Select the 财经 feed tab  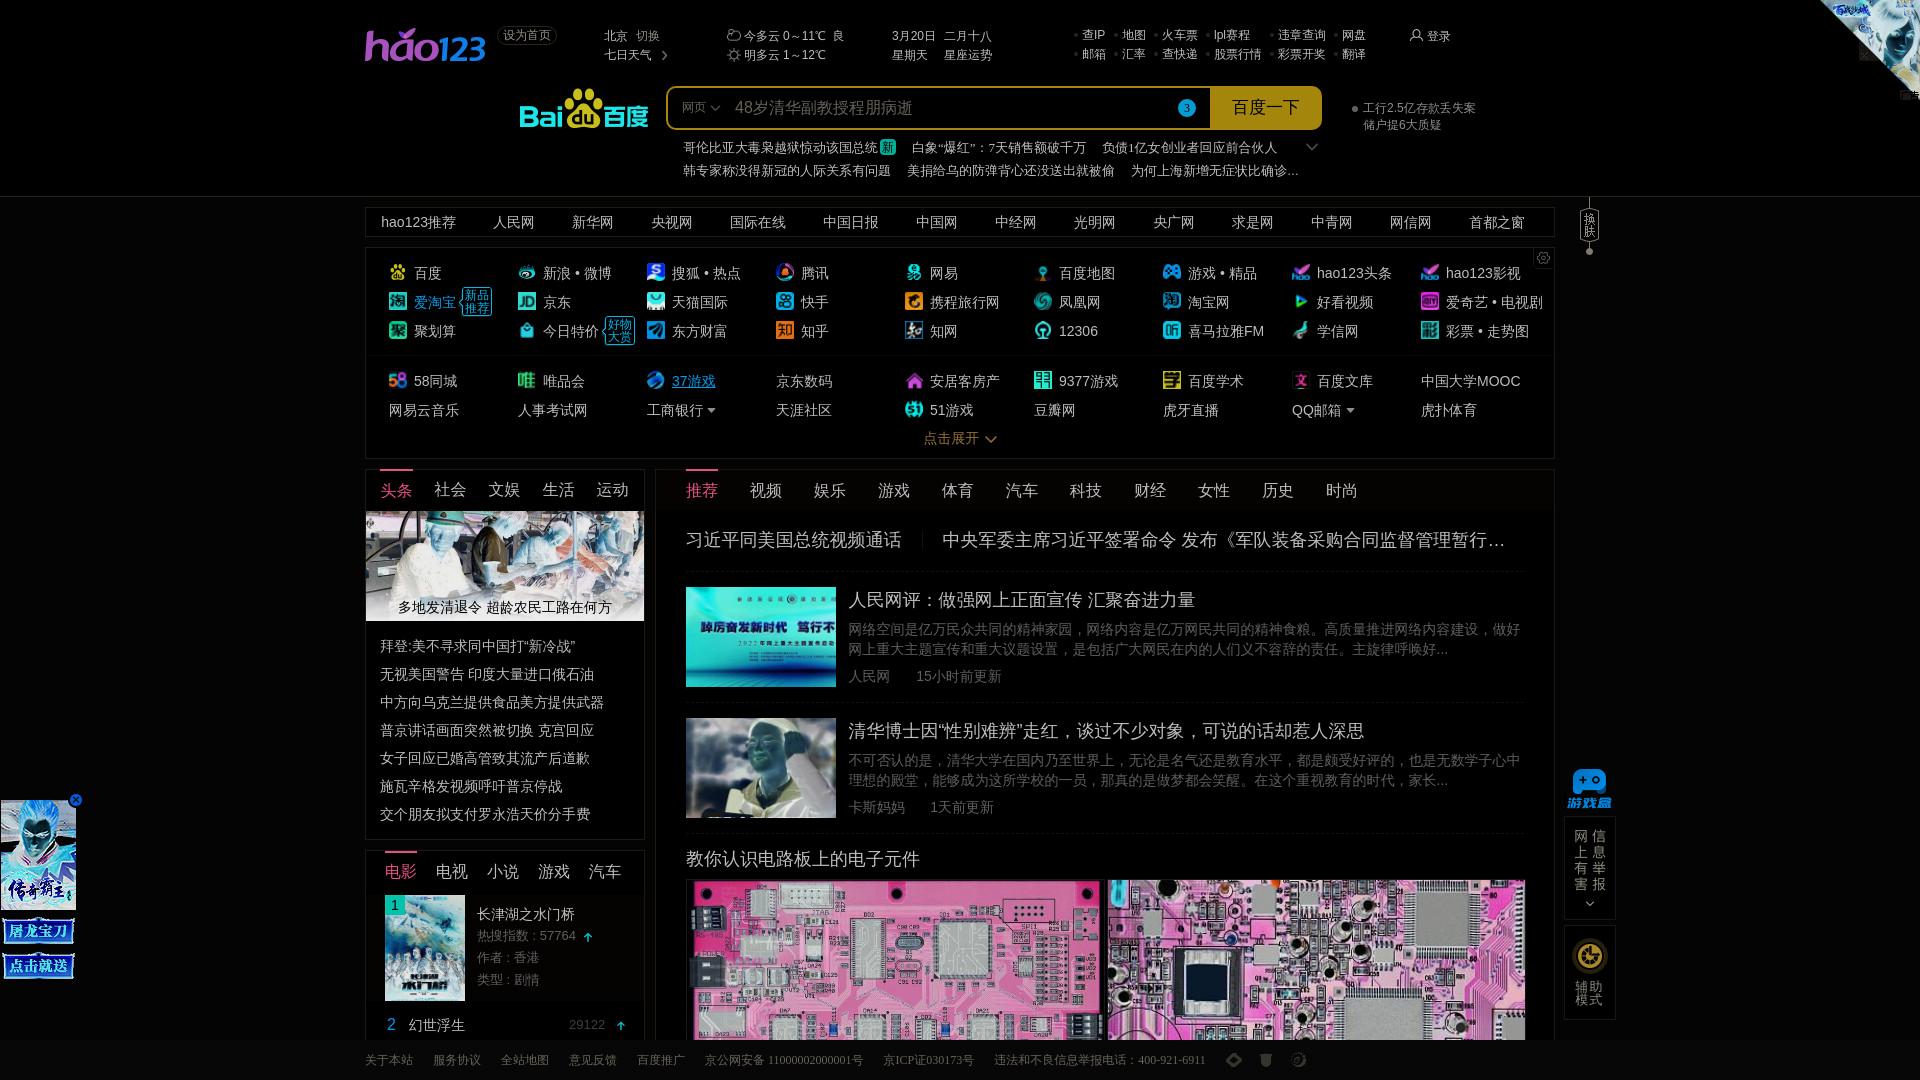click(x=1150, y=491)
